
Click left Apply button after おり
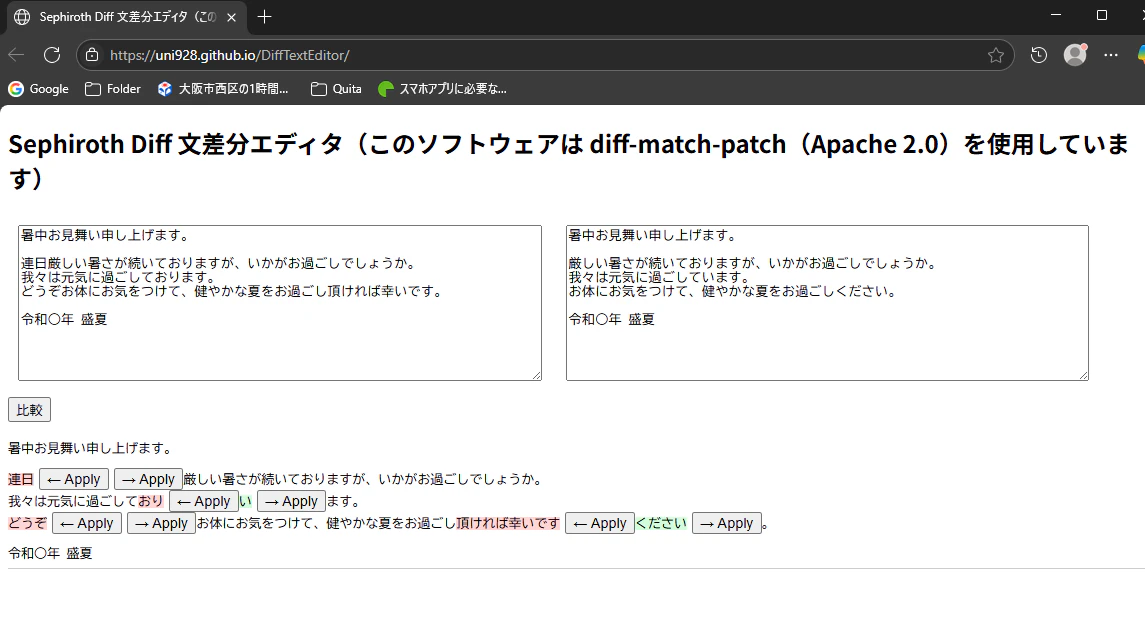[204, 501]
